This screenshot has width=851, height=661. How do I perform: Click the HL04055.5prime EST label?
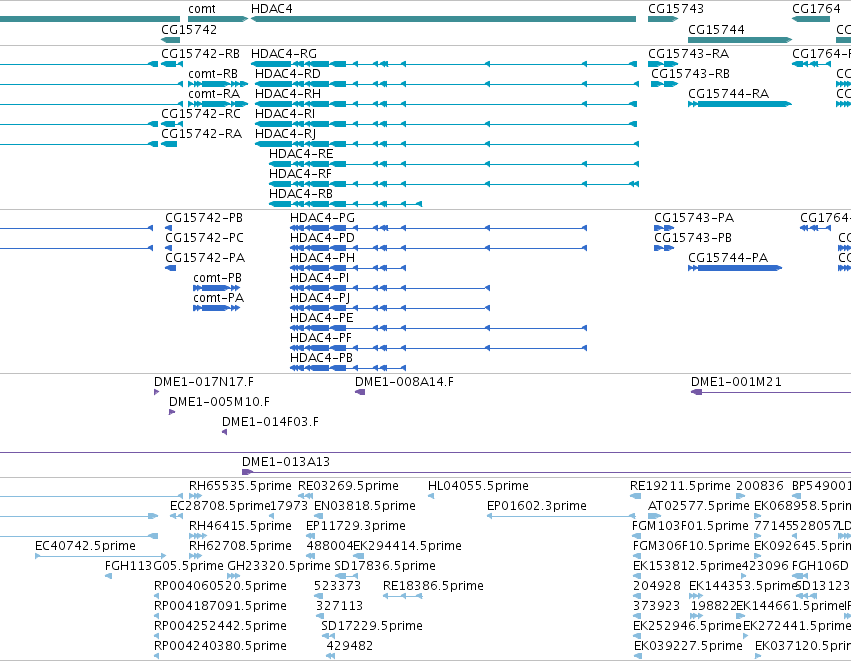[478, 486]
